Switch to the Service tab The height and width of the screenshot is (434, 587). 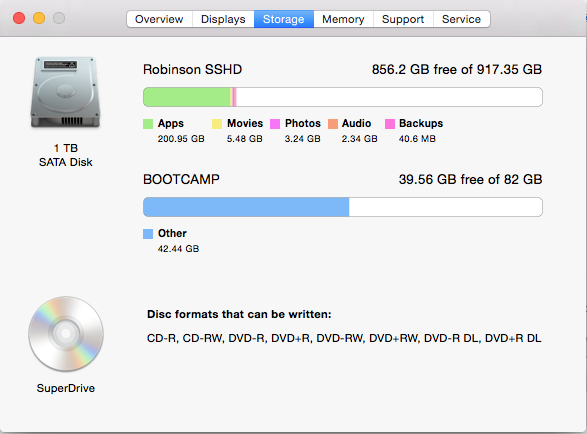click(462, 19)
